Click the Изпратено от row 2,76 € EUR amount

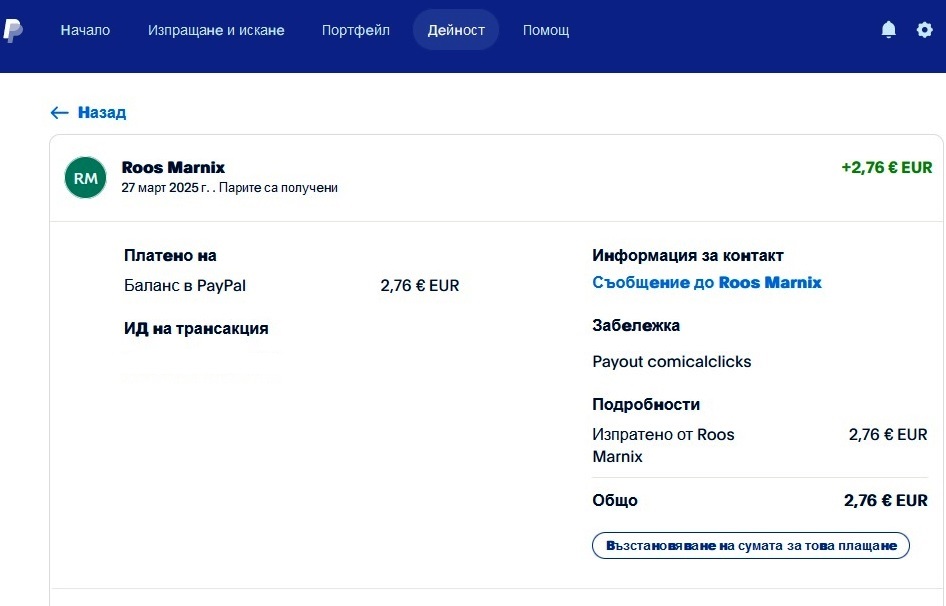pyautogui.click(x=888, y=435)
